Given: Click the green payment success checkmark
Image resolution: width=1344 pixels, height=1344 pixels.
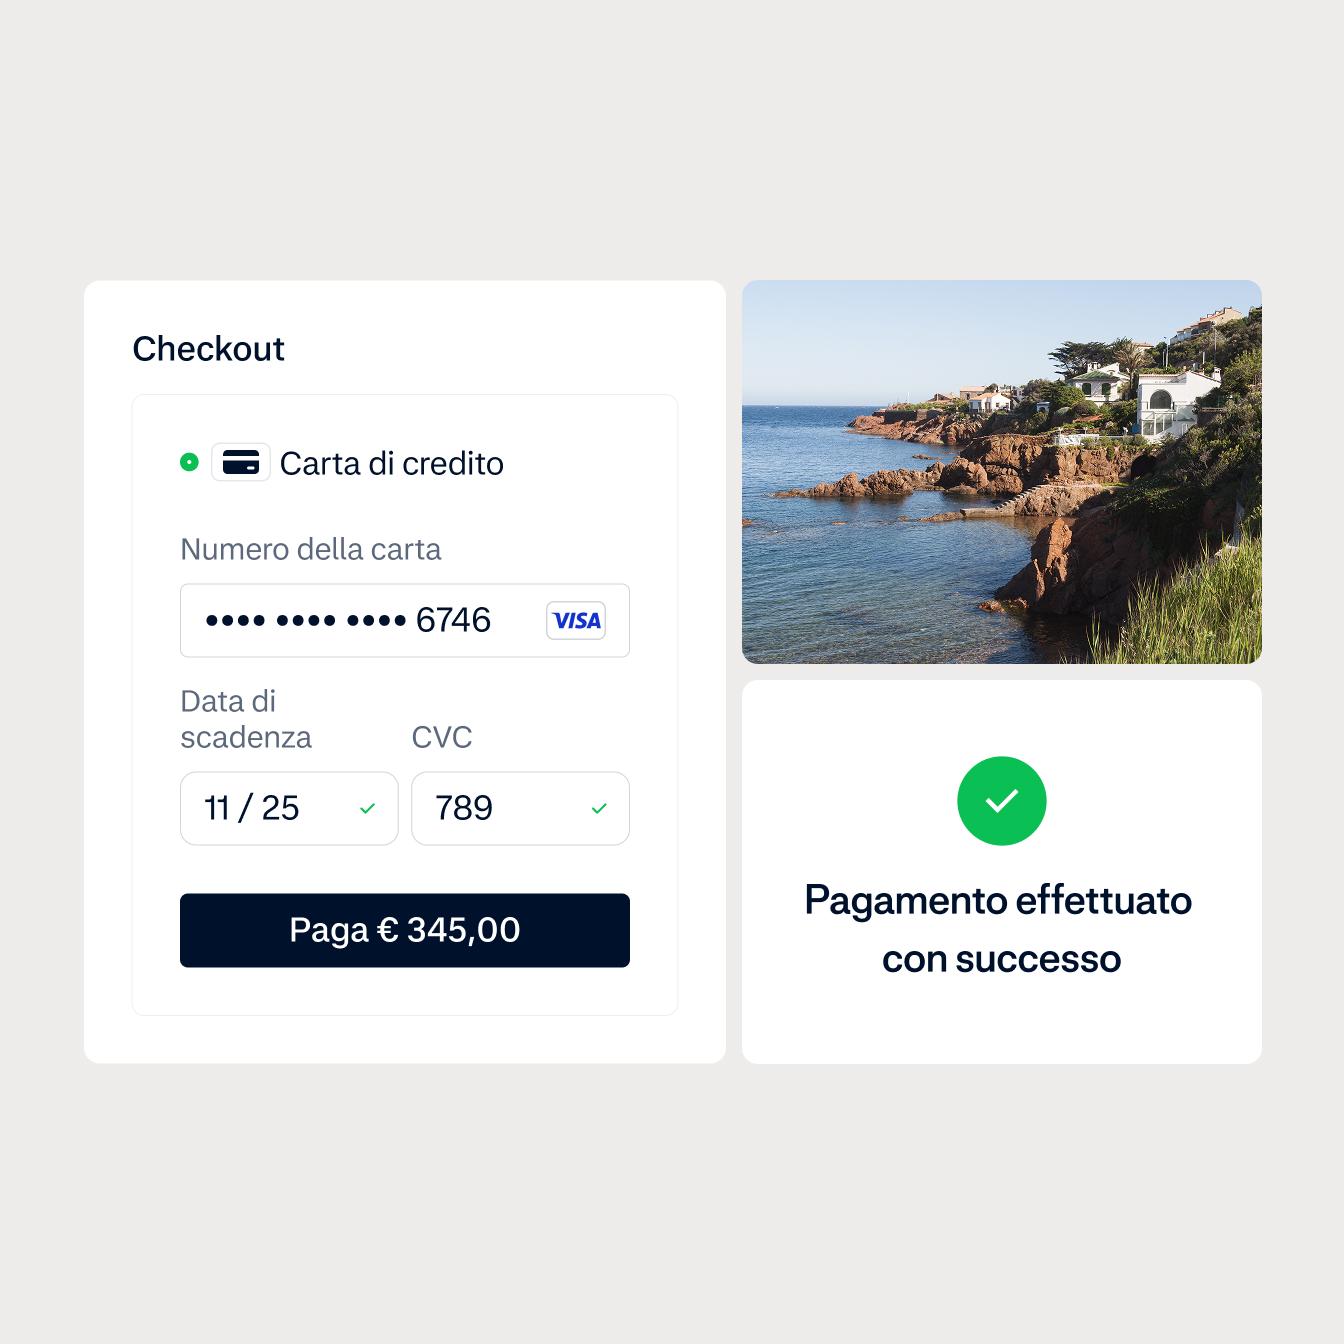Looking at the screenshot, I should pyautogui.click(x=1001, y=801).
